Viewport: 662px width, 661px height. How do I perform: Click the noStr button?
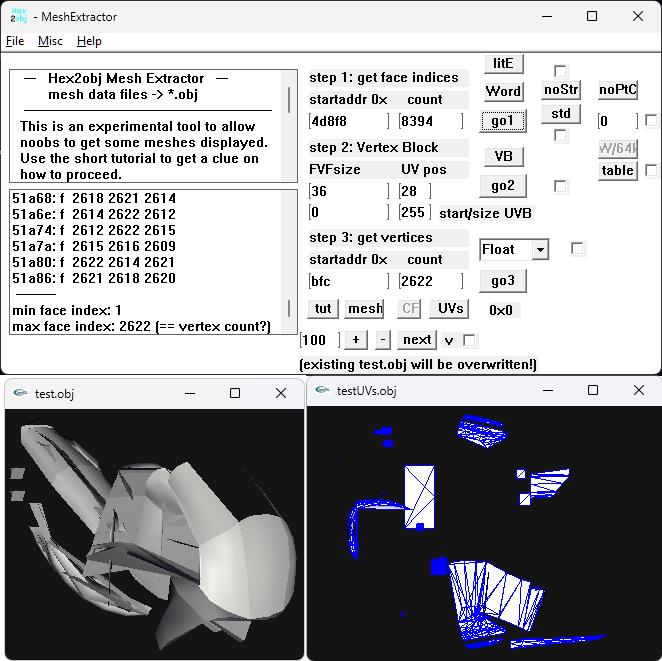561,90
